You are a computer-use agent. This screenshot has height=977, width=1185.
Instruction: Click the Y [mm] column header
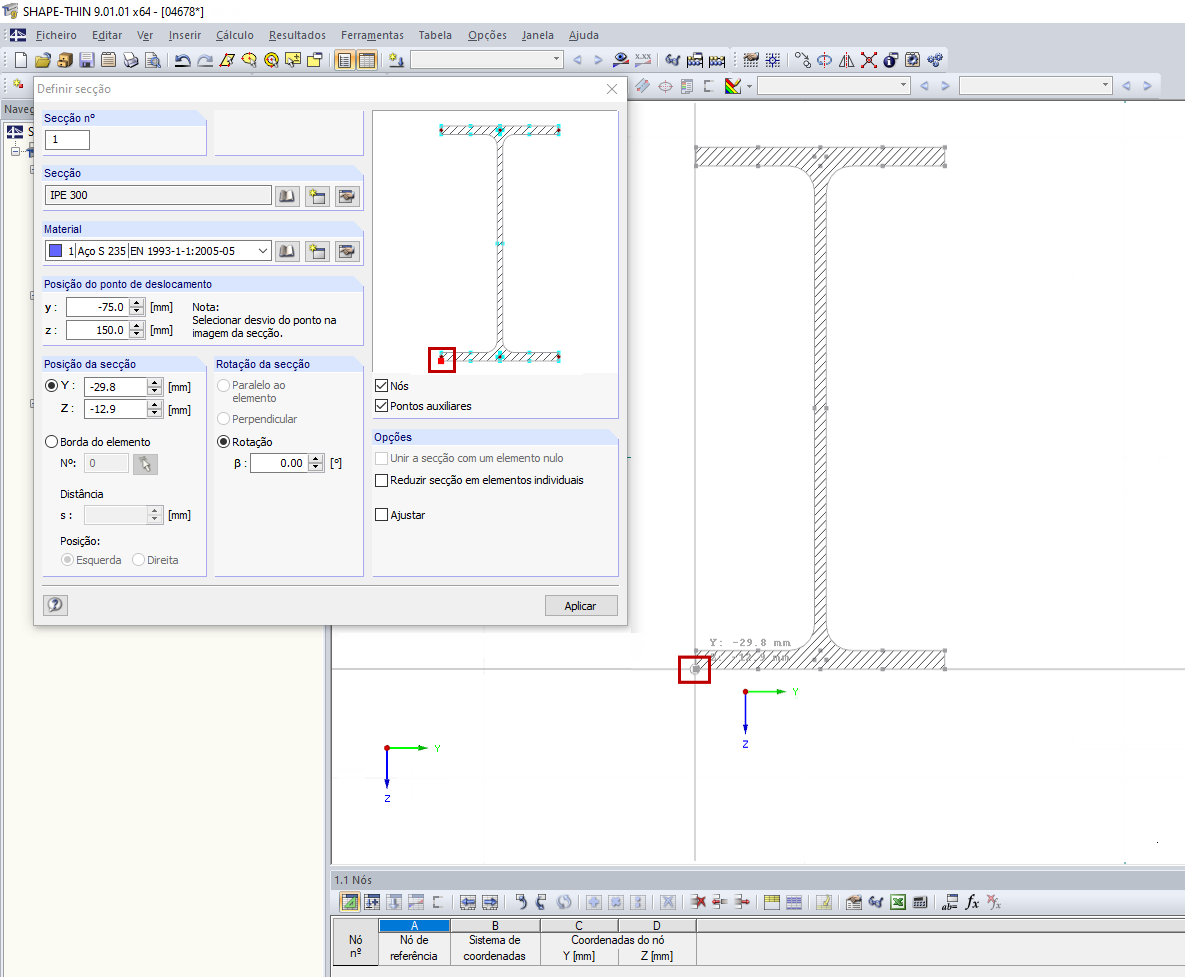click(x=579, y=956)
